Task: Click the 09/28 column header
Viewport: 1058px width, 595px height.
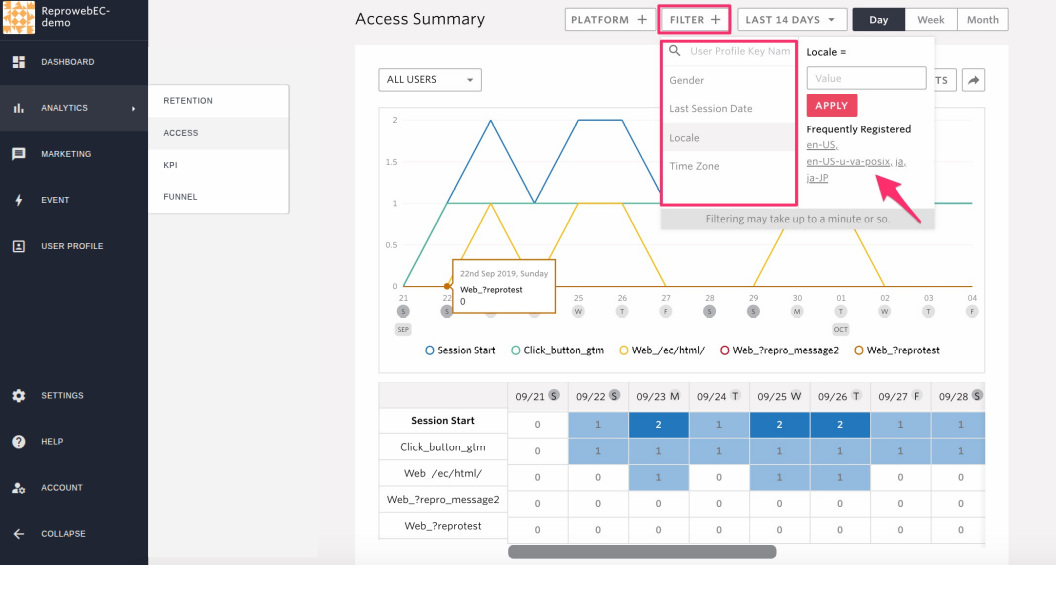Action: tap(959, 397)
